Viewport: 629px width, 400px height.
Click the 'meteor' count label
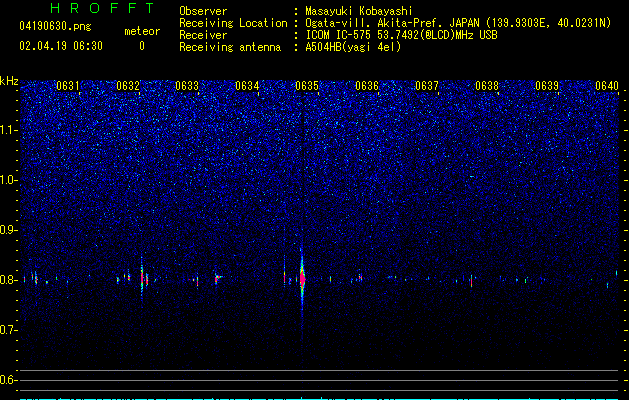[x=142, y=31]
